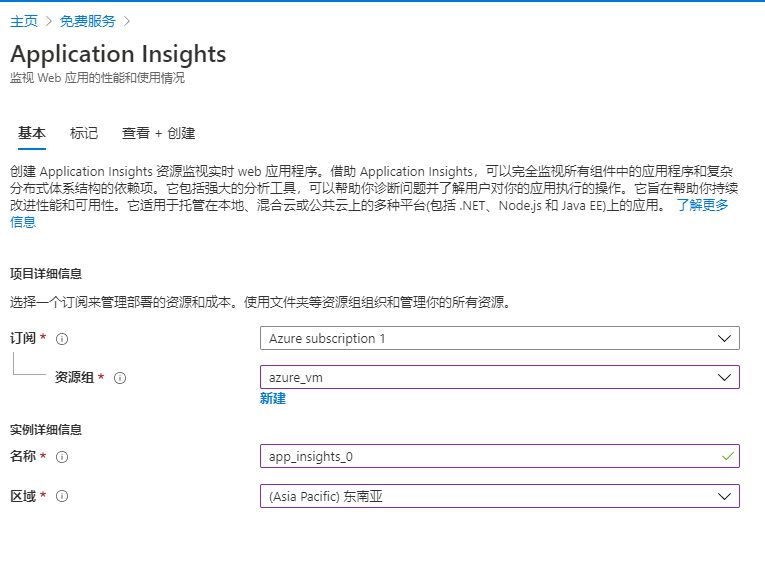
Task: Click the Application Insights page title
Action: coord(119,54)
